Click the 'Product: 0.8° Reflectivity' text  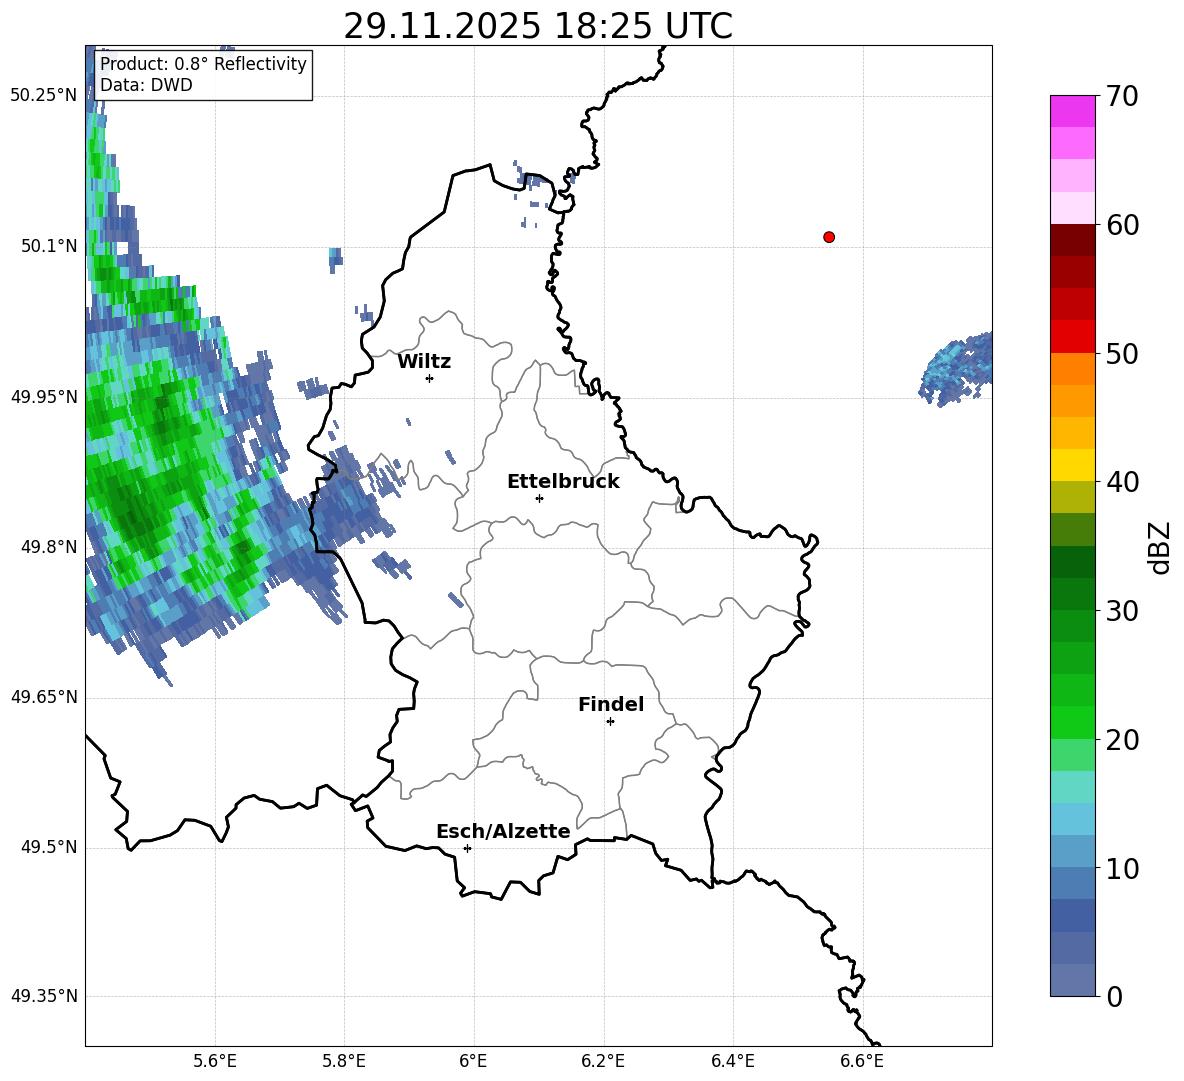203,63
